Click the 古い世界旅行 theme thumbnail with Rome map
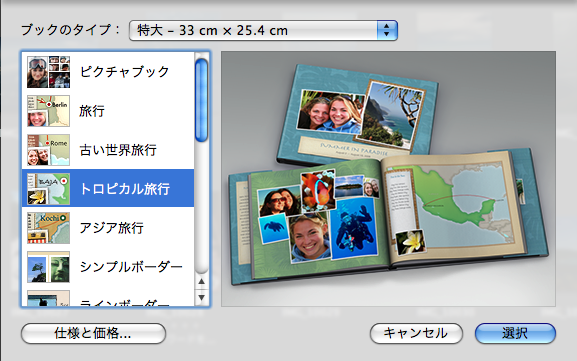This screenshot has height=361, width=577. (48, 150)
